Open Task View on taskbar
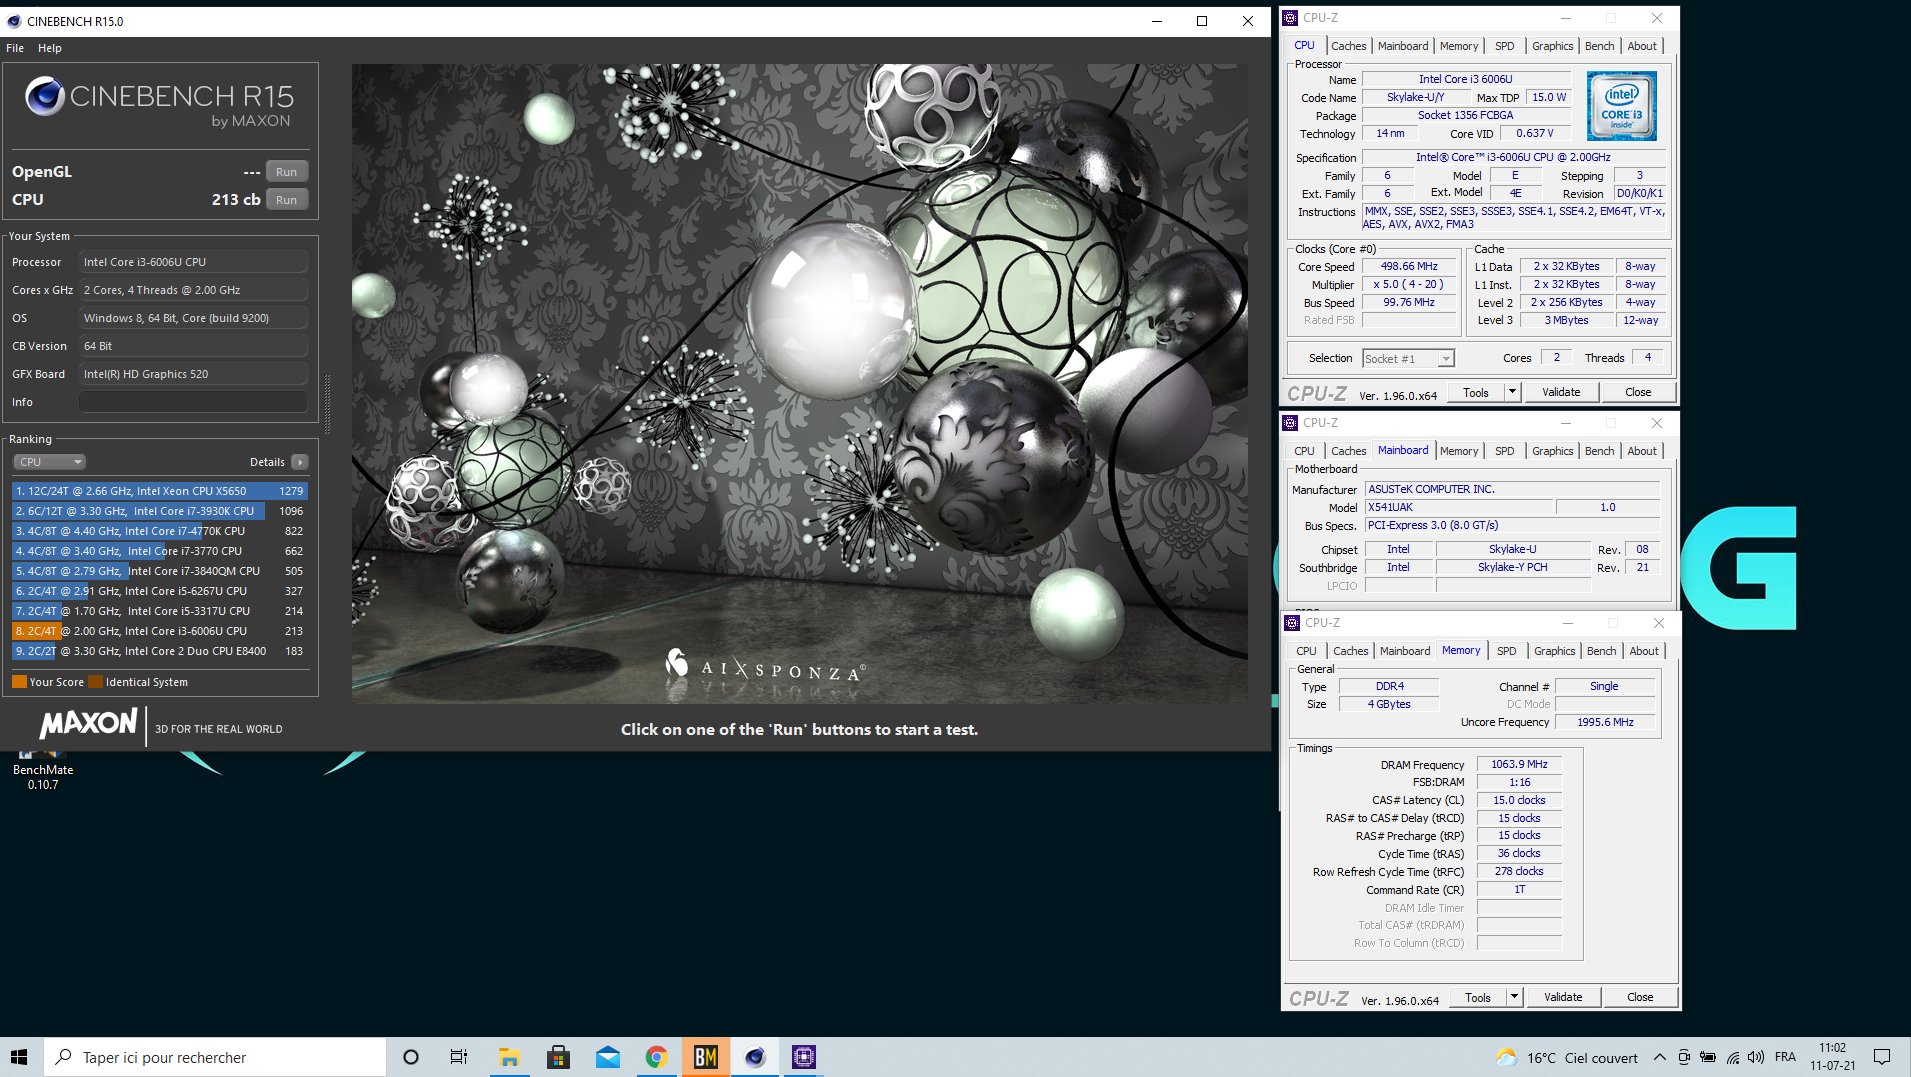 (459, 1057)
